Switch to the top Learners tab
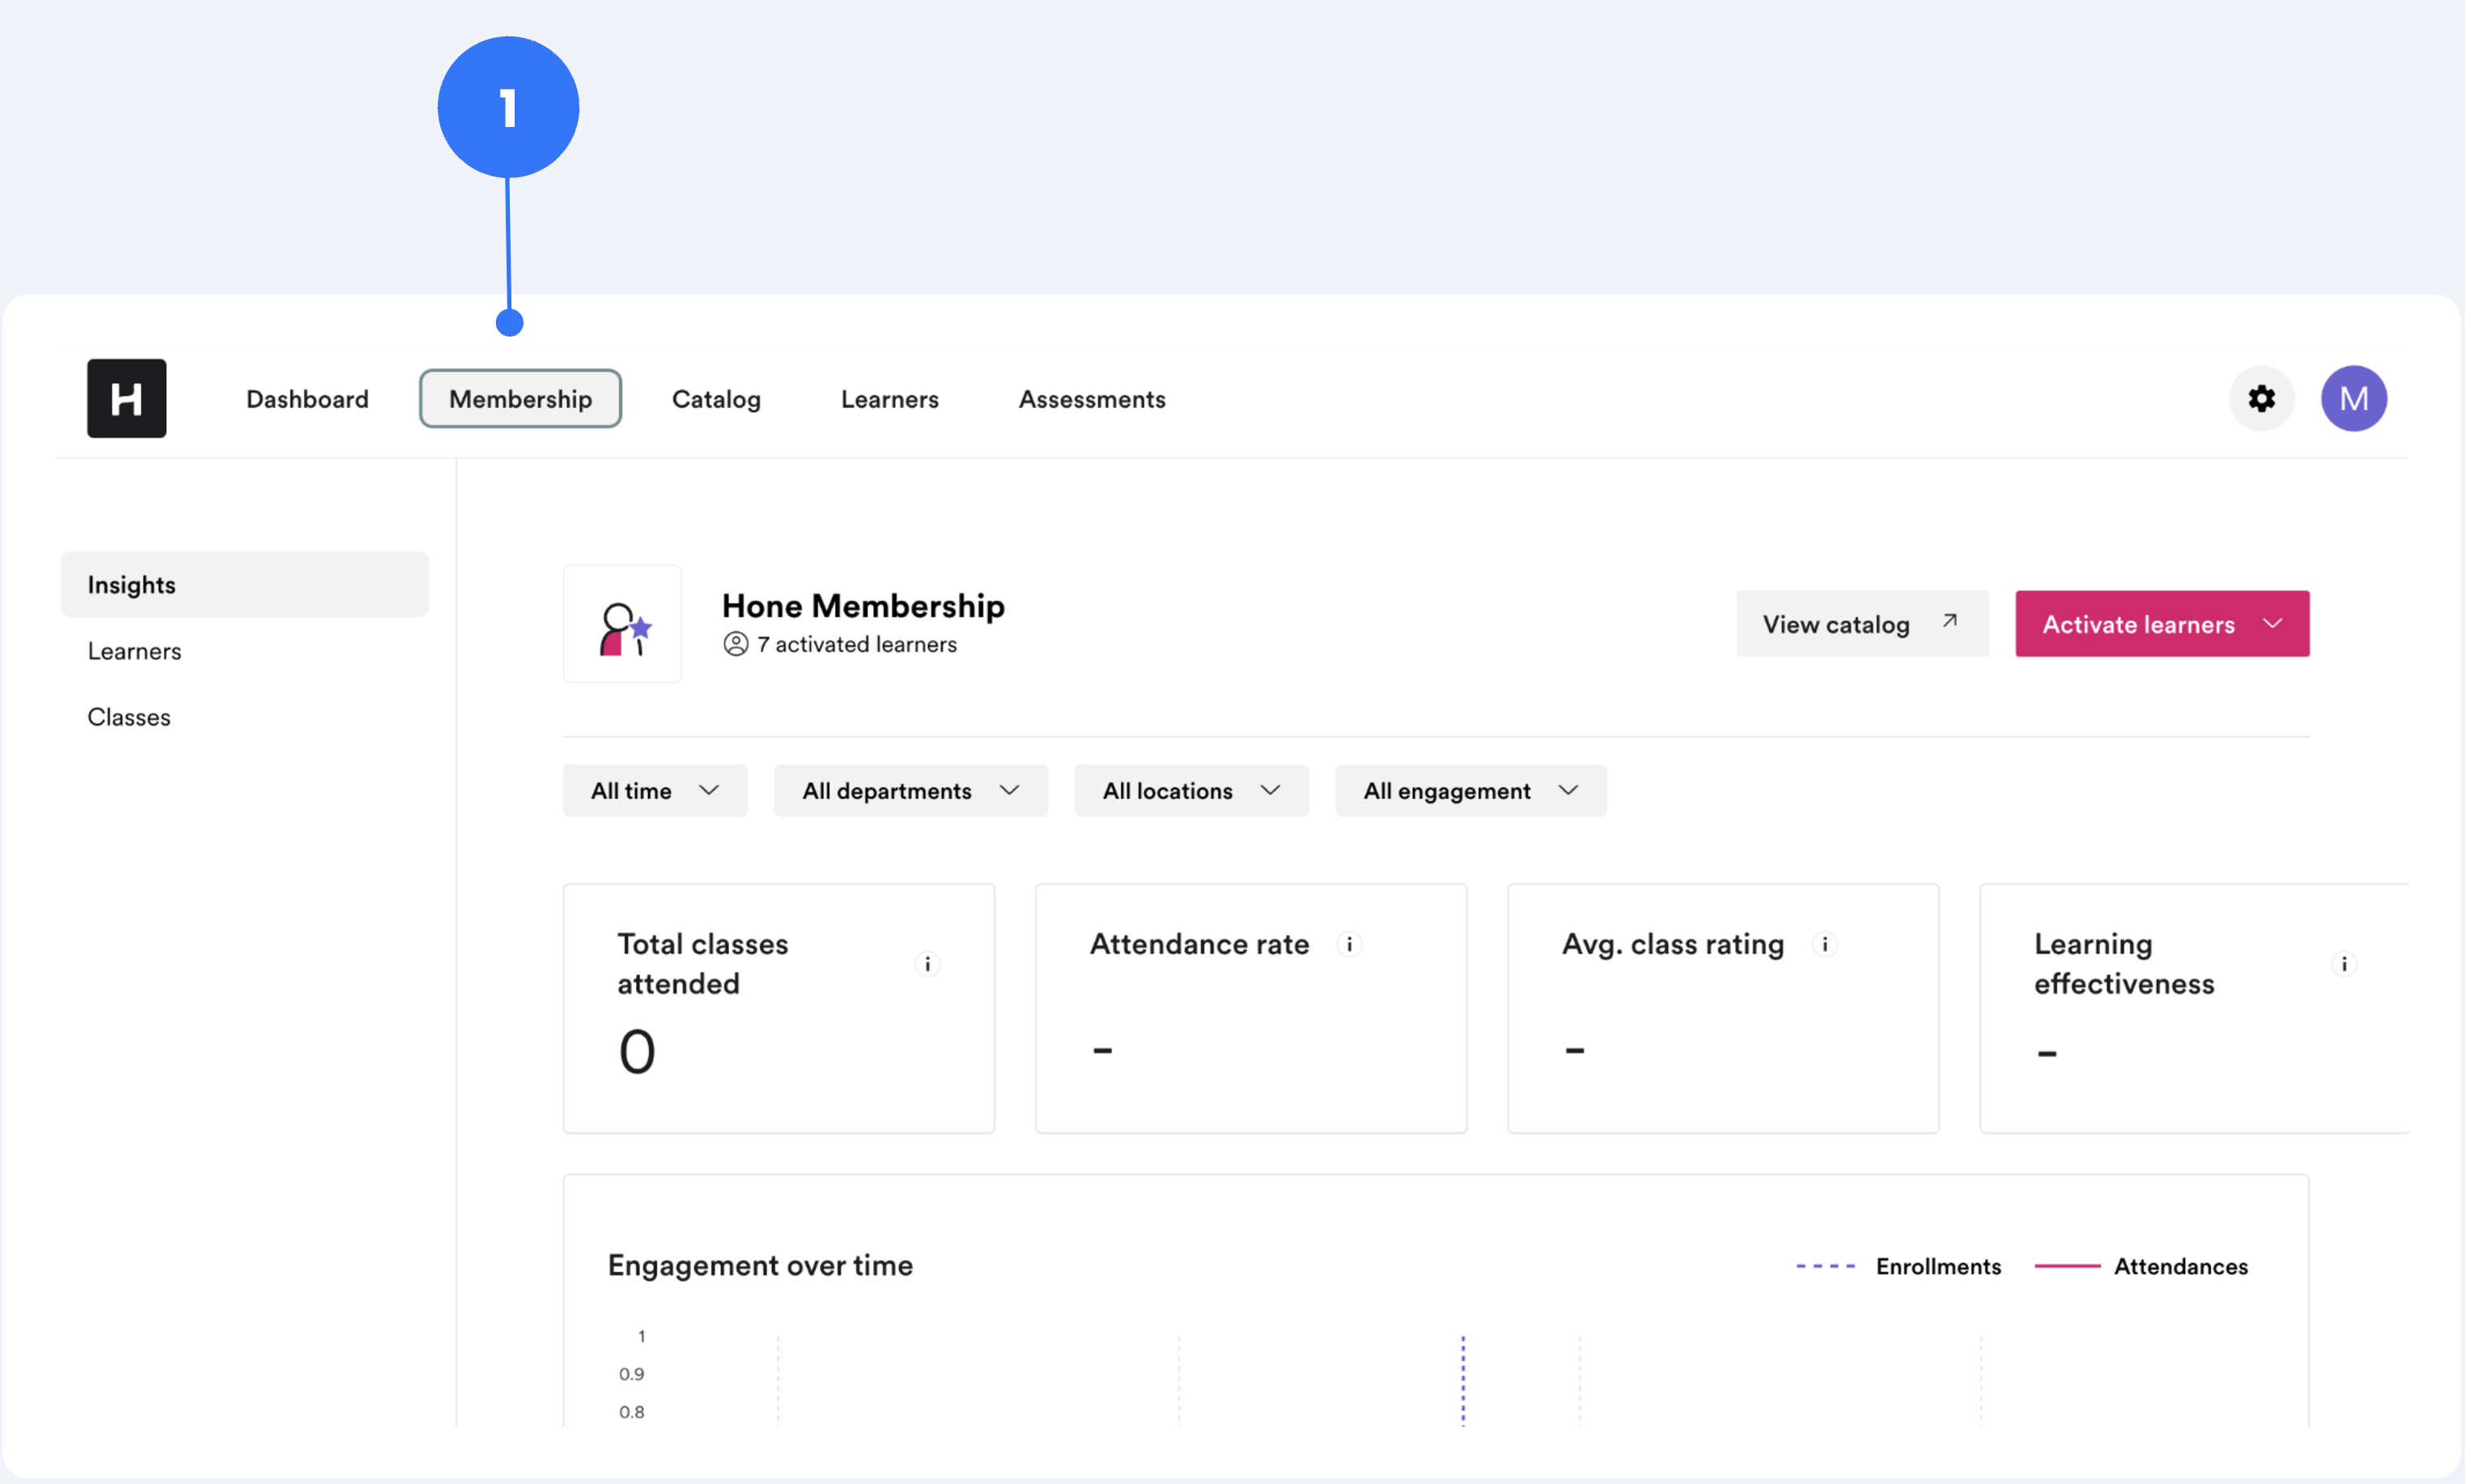The image size is (2465, 1484). tap(889, 399)
